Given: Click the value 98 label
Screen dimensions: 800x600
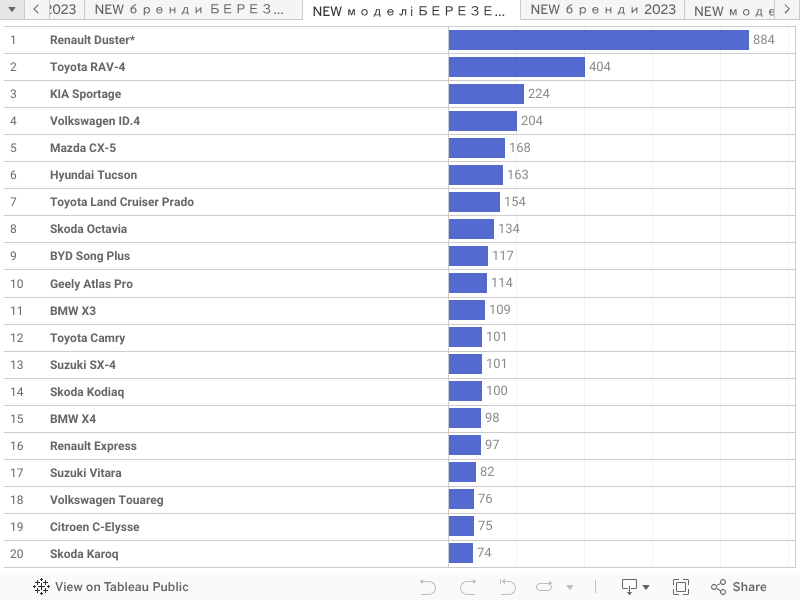Looking at the screenshot, I should [492, 418].
